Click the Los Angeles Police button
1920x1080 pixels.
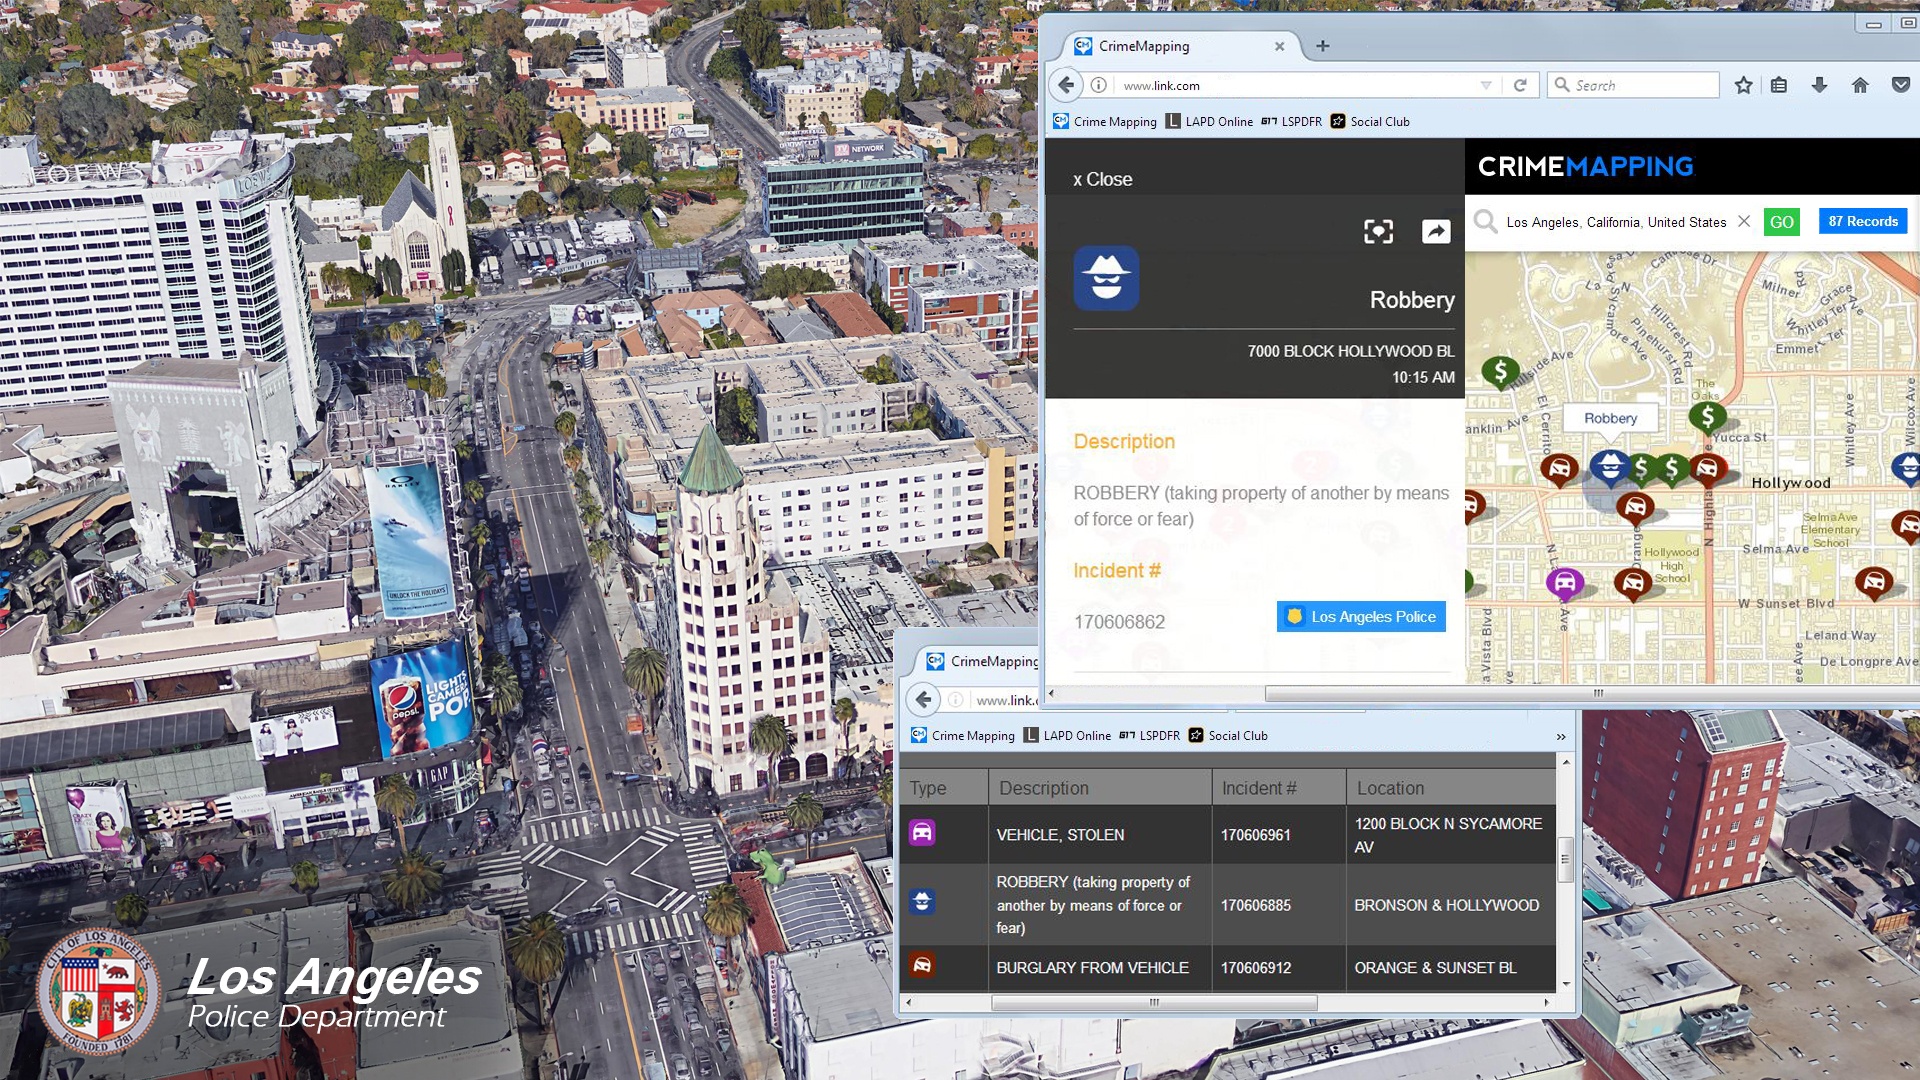1361,617
